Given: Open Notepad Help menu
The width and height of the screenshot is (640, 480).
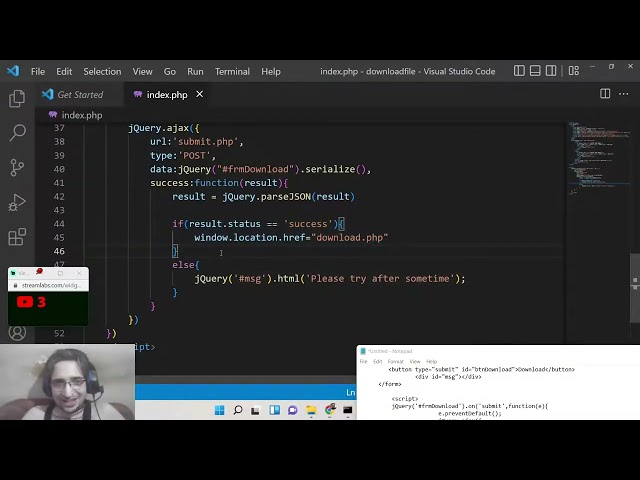Looking at the screenshot, I should (x=431, y=362).
